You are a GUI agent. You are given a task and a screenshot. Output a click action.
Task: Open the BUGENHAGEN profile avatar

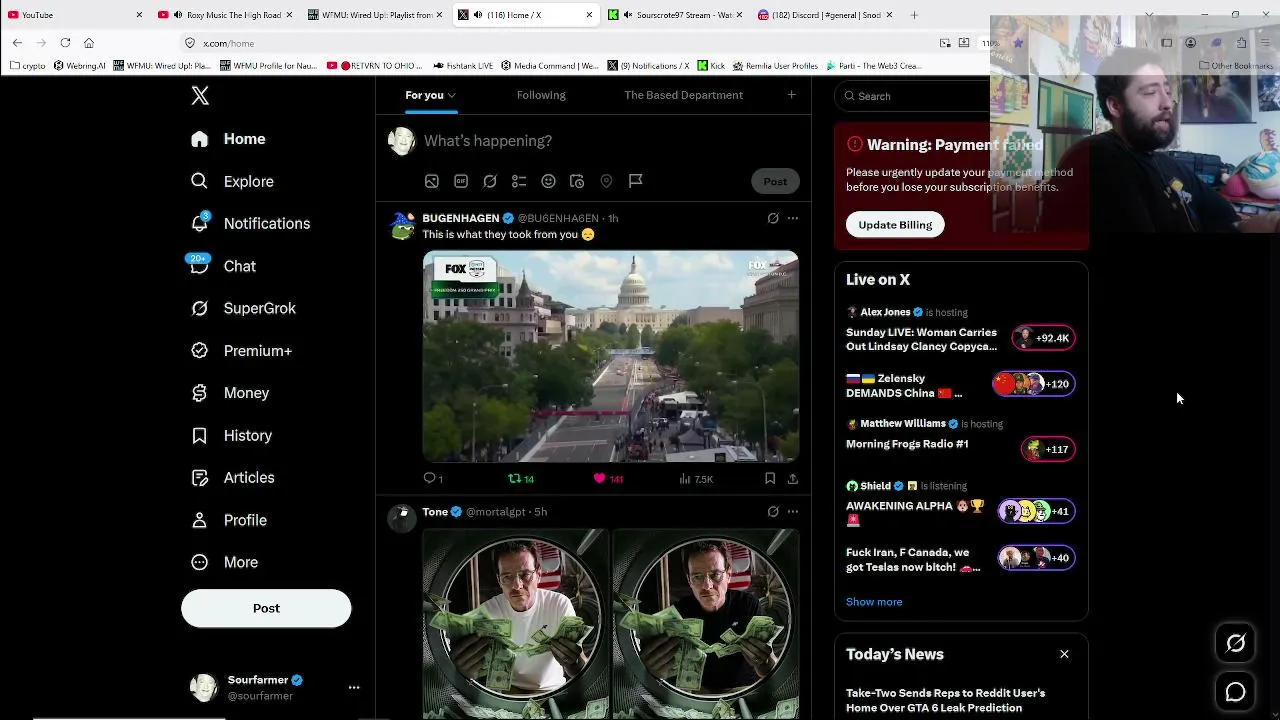(402, 226)
